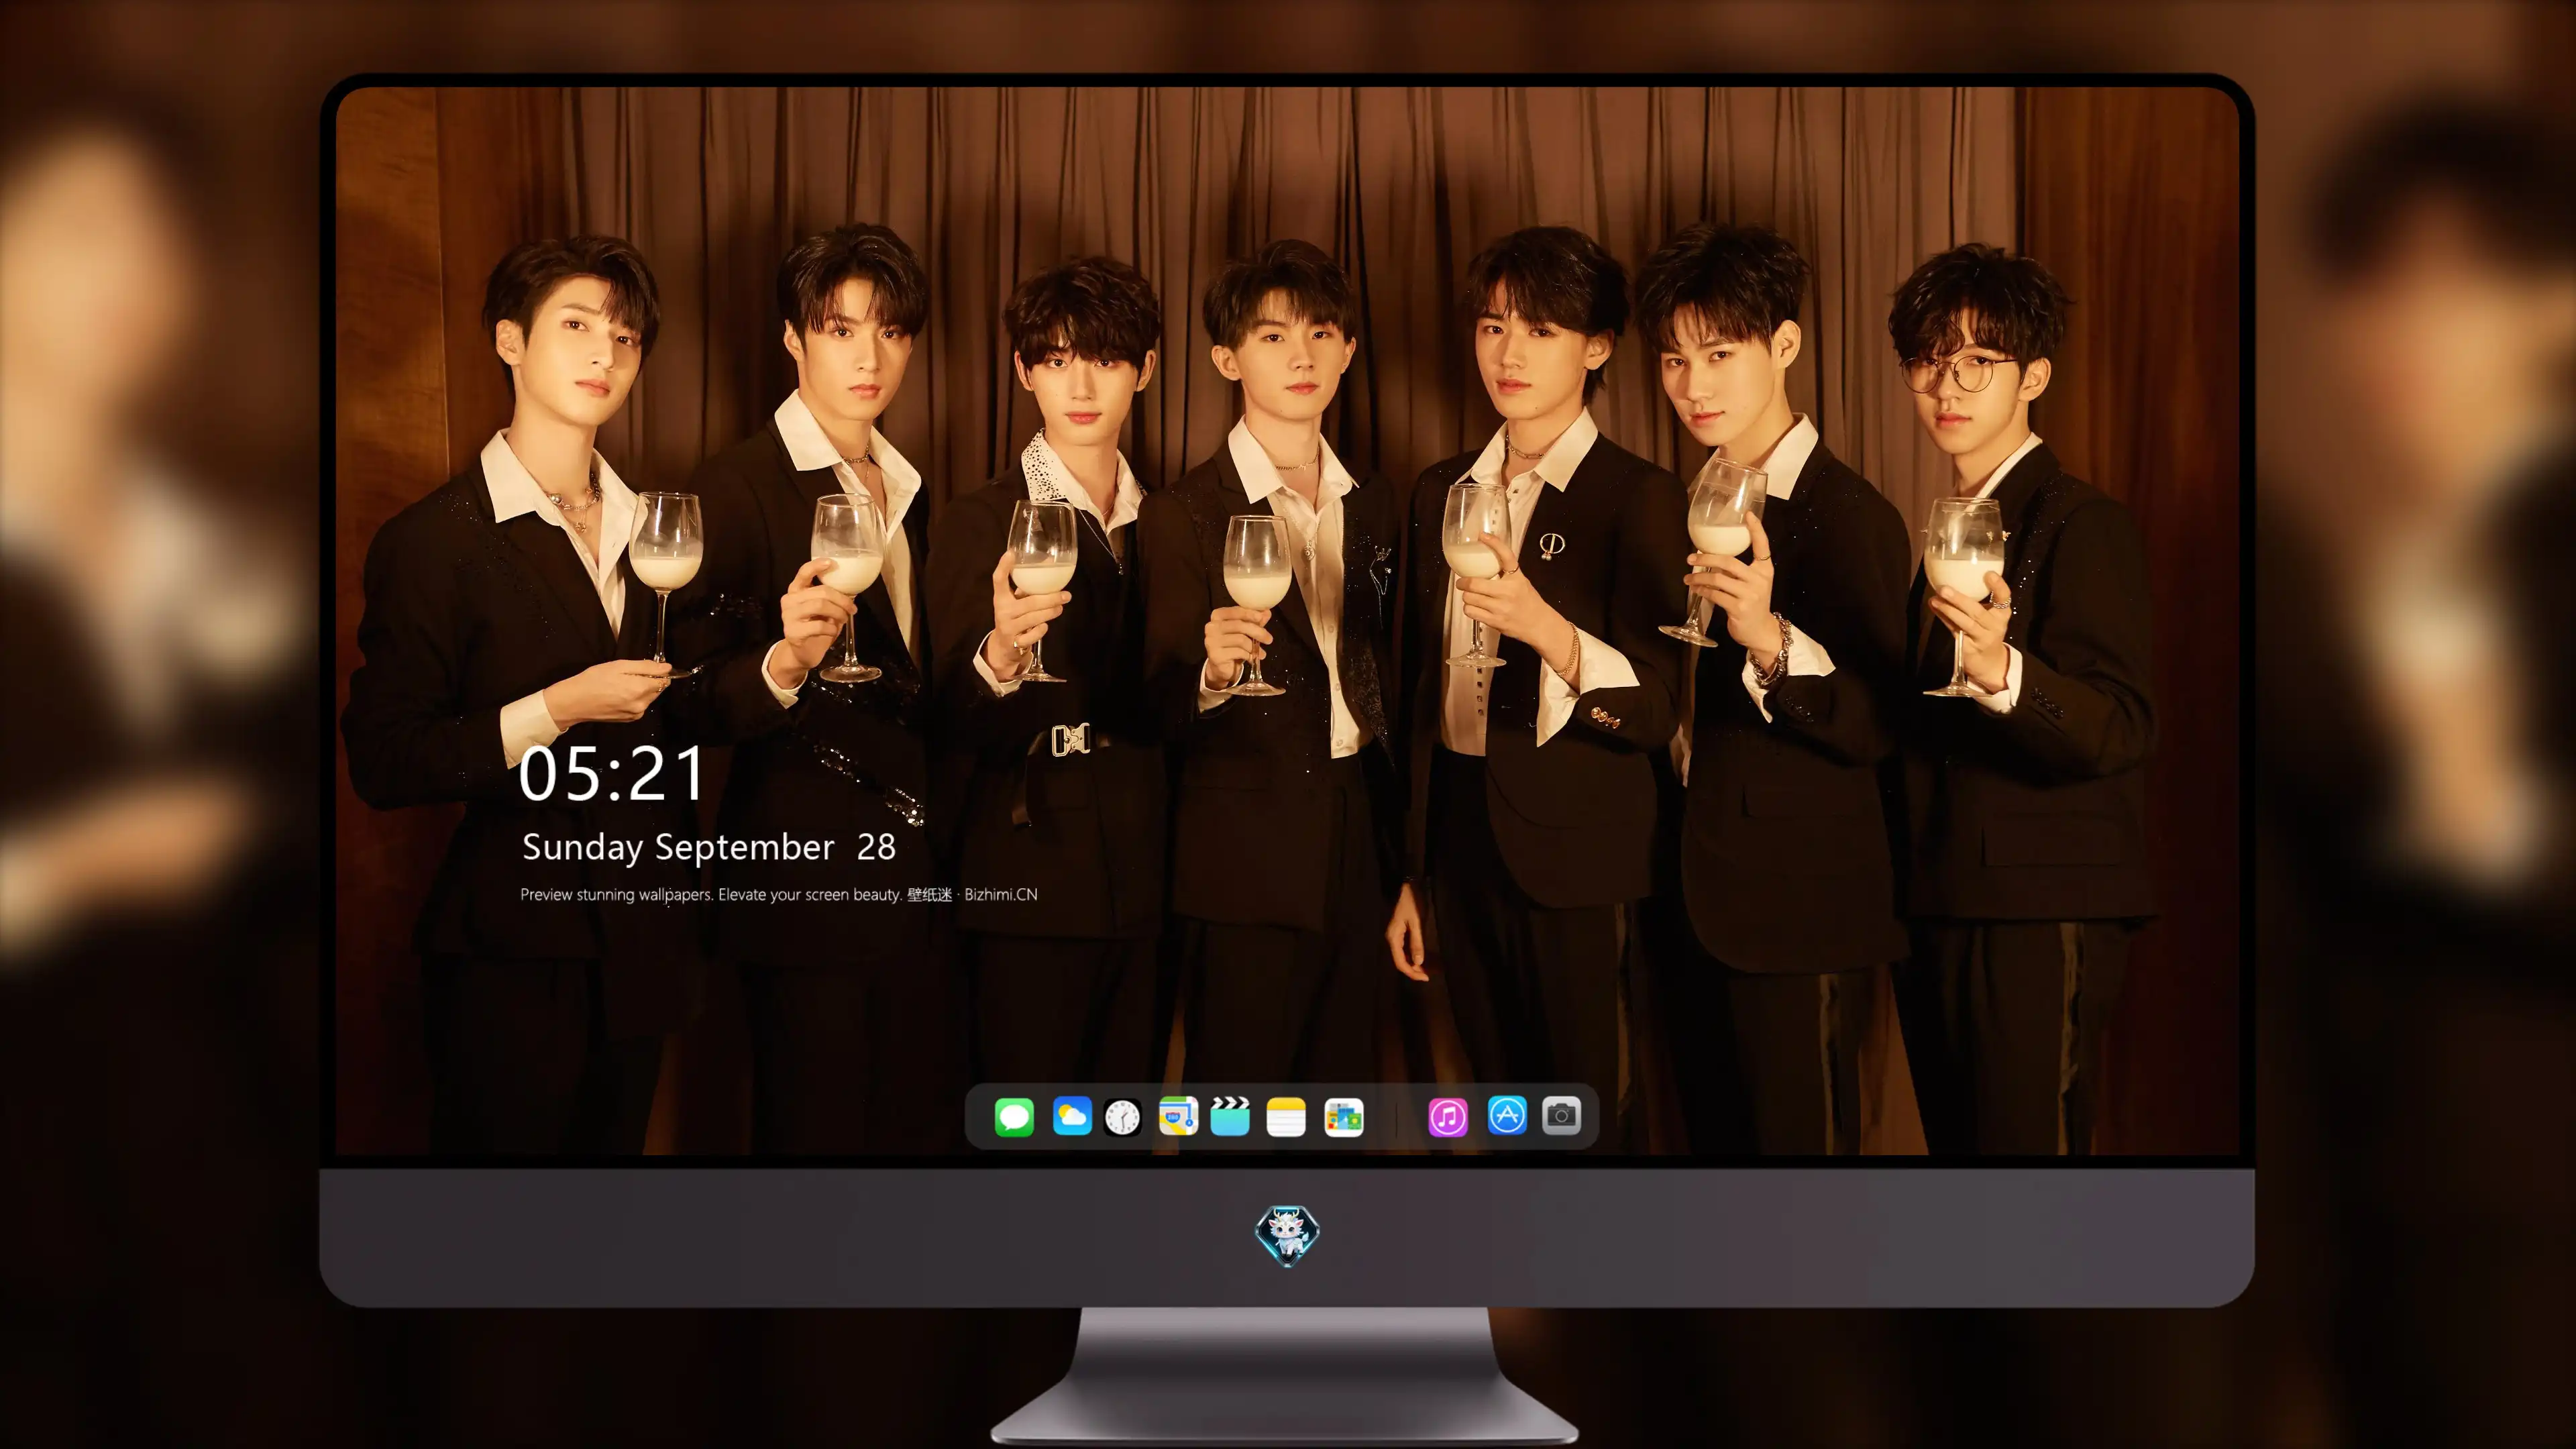The width and height of the screenshot is (2576, 1449).
Task: Open the Clock app in the dock
Action: pos(1122,1117)
